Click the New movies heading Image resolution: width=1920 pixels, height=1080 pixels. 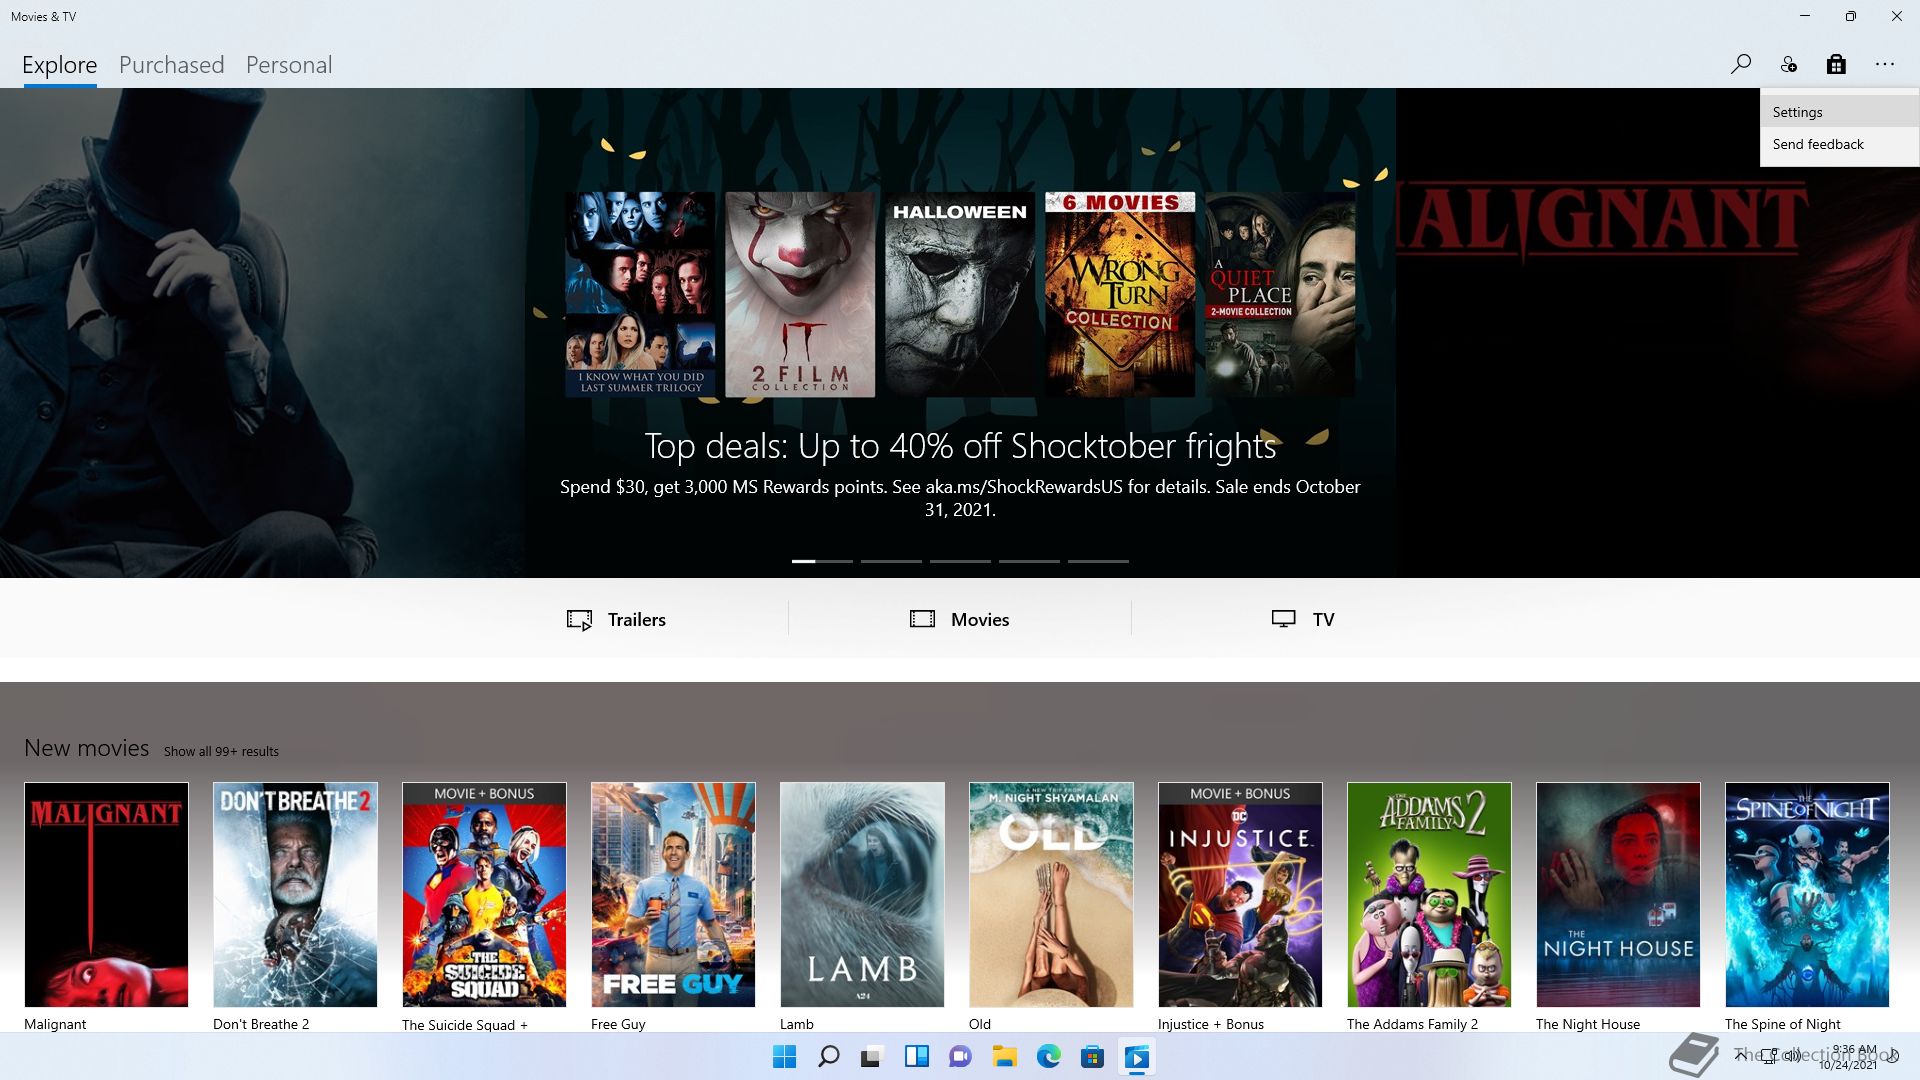pyautogui.click(x=86, y=748)
